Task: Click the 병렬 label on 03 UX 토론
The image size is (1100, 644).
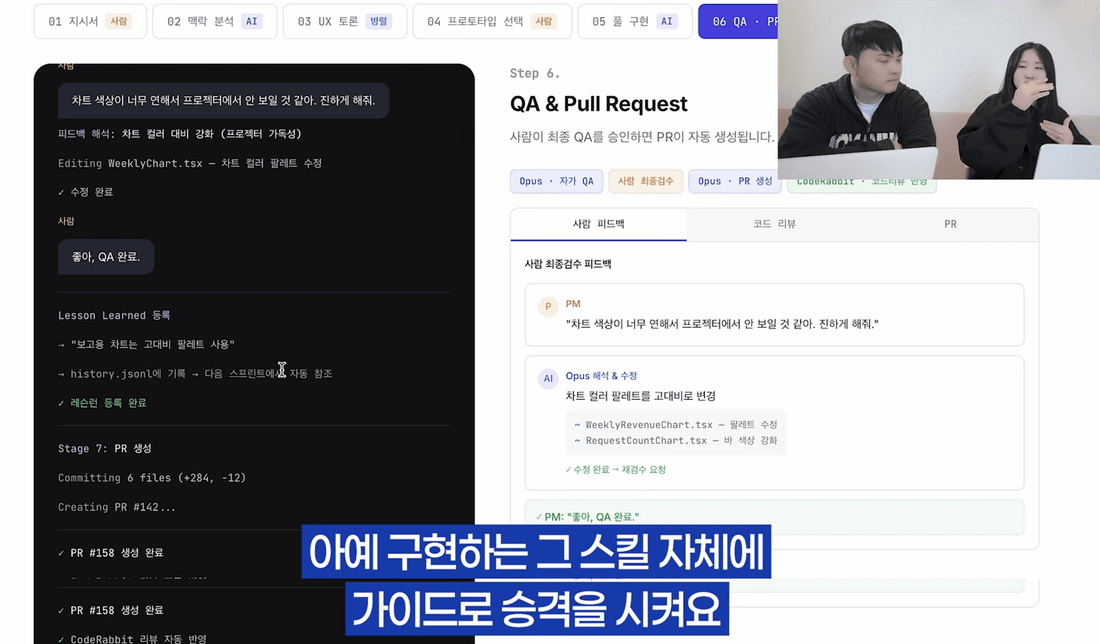Action: (x=379, y=21)
